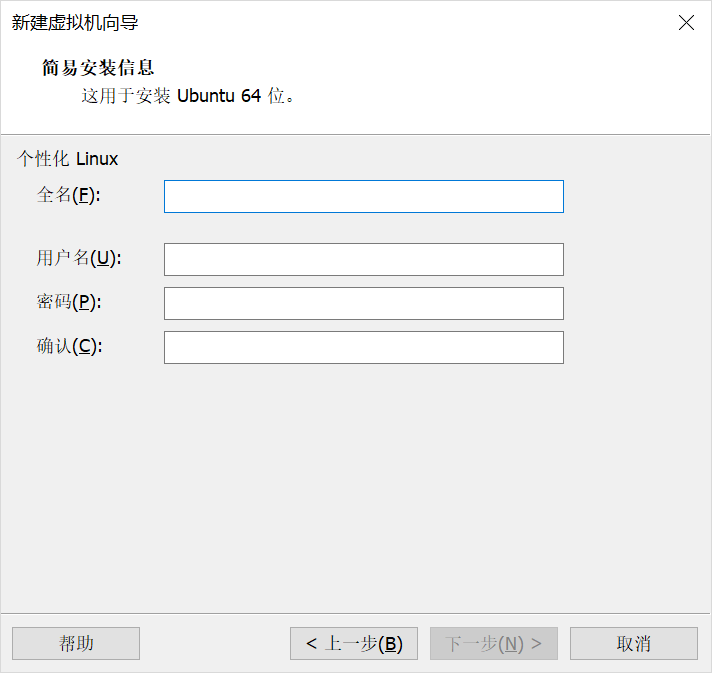Click the separator line above the bottom buttons
The image size is (712, 673).
click(x=356, y=613)
